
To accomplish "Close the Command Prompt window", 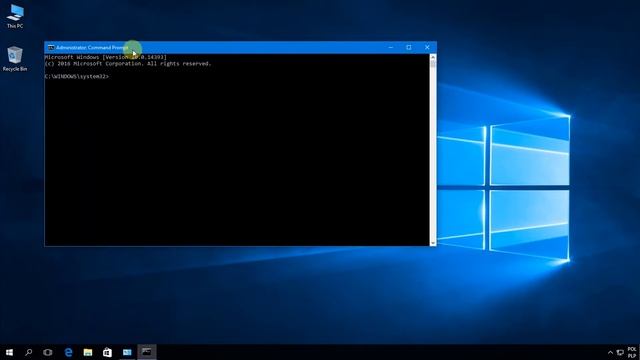I will (427, 47).
